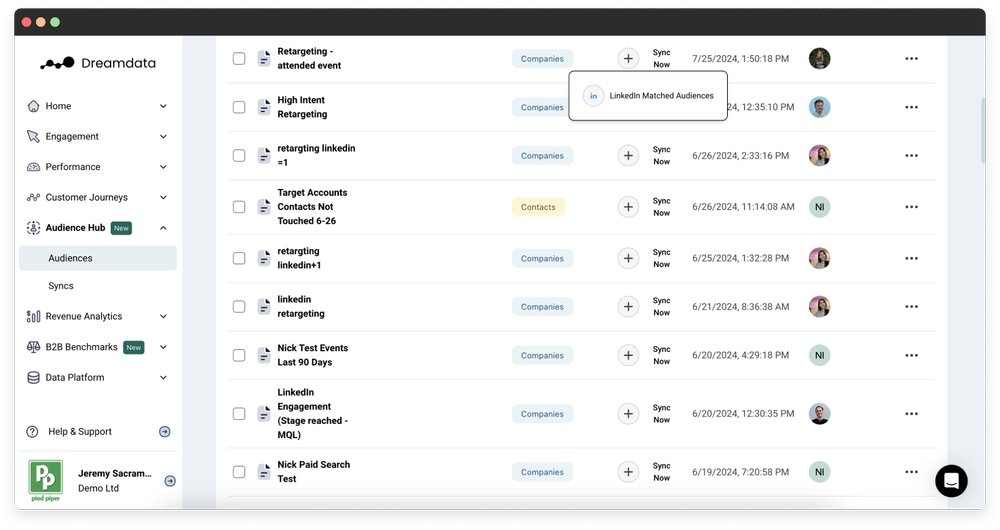Click the Data Platform database icon

(33, 378)
